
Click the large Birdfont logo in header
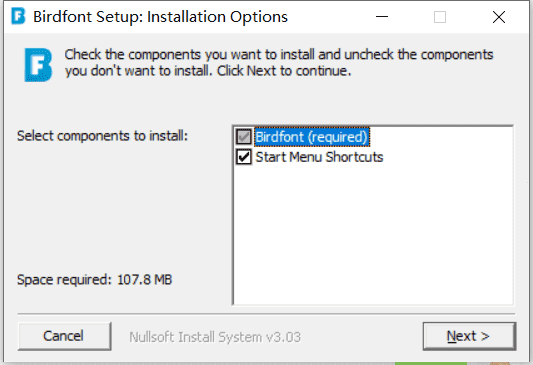tap(38, 65)
